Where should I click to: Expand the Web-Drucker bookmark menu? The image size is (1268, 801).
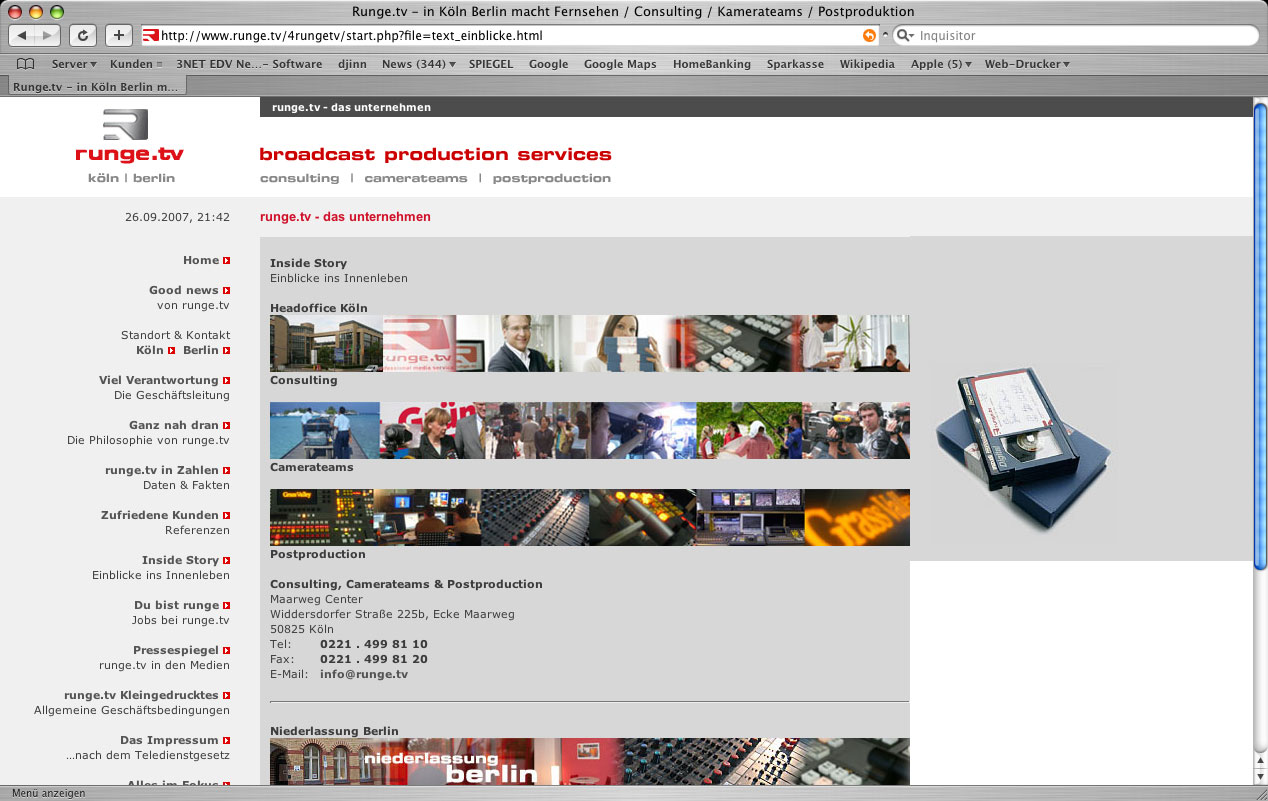coord(1026,64)
